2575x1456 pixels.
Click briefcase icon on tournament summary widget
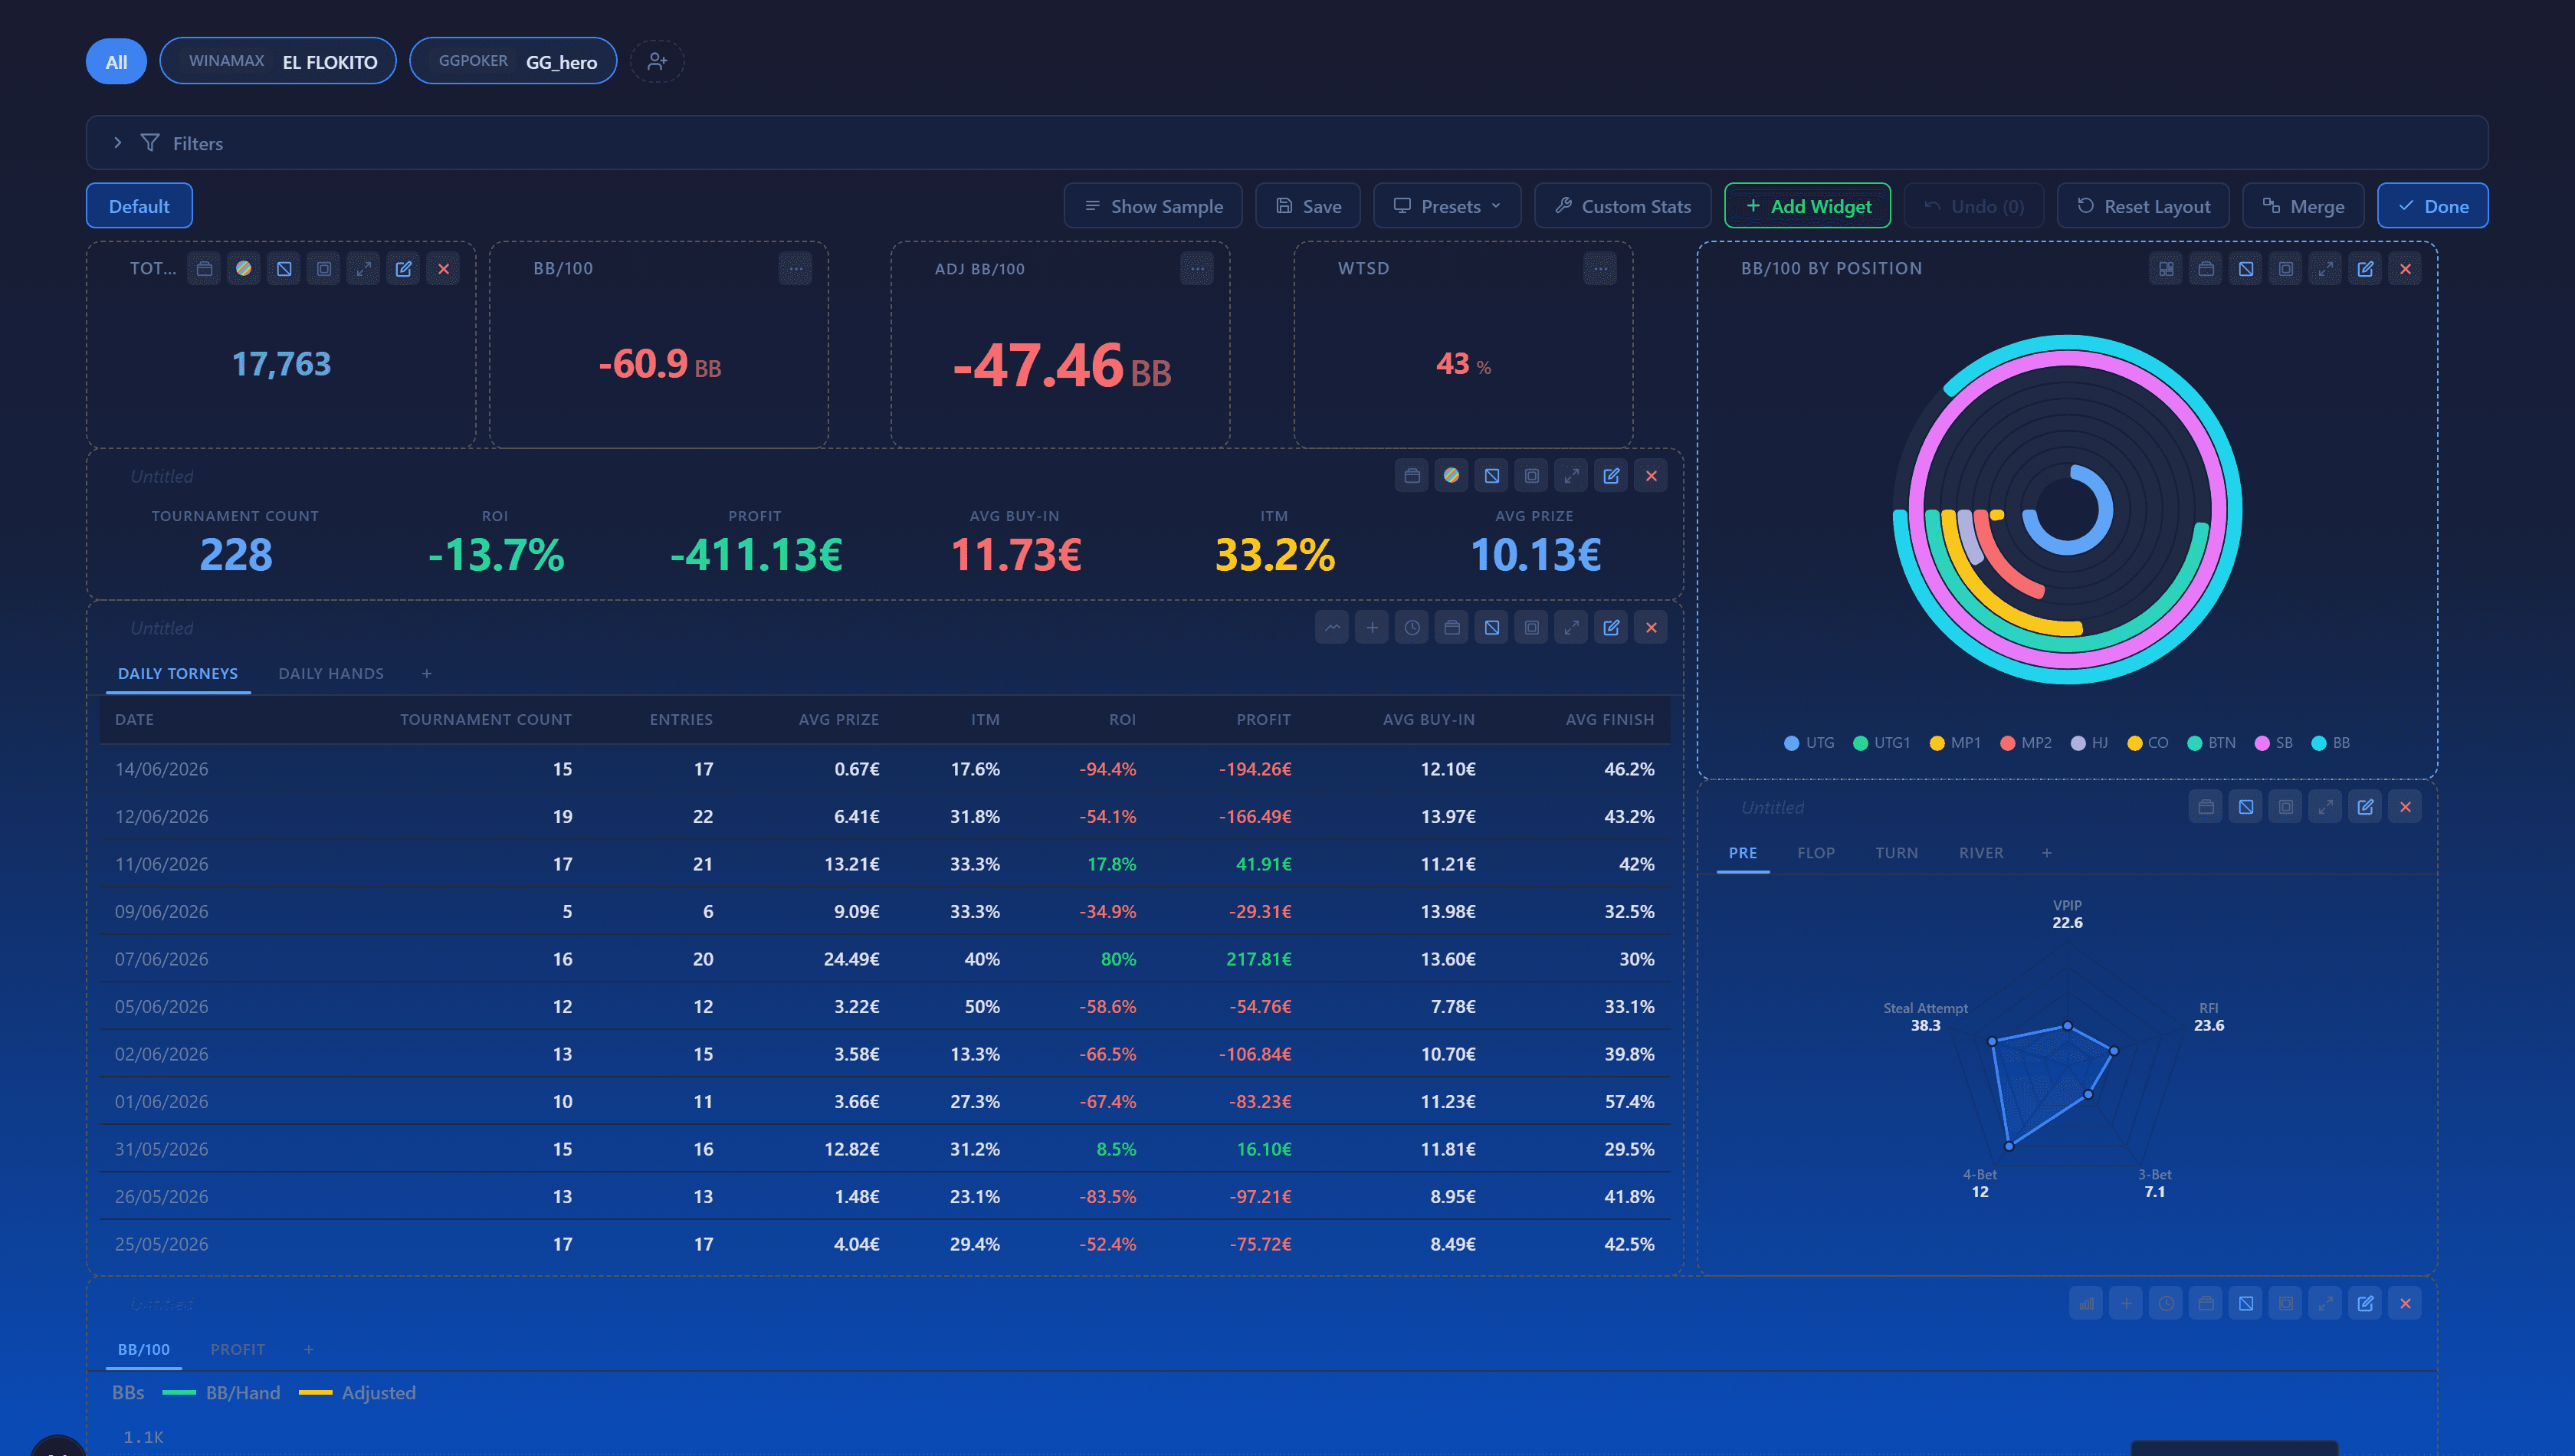1412,476
